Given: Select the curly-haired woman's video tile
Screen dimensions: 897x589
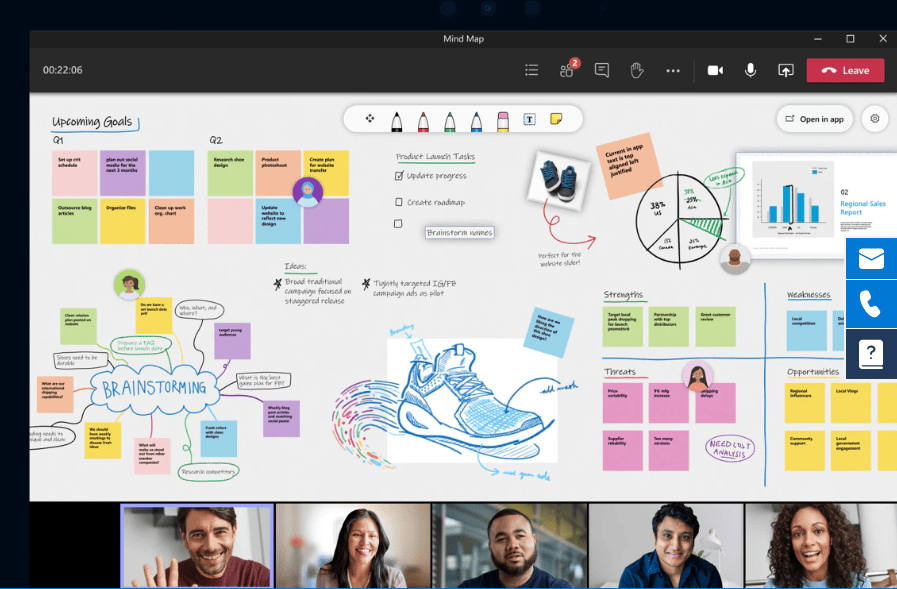Looking at the screenshot, I should 821,546.
